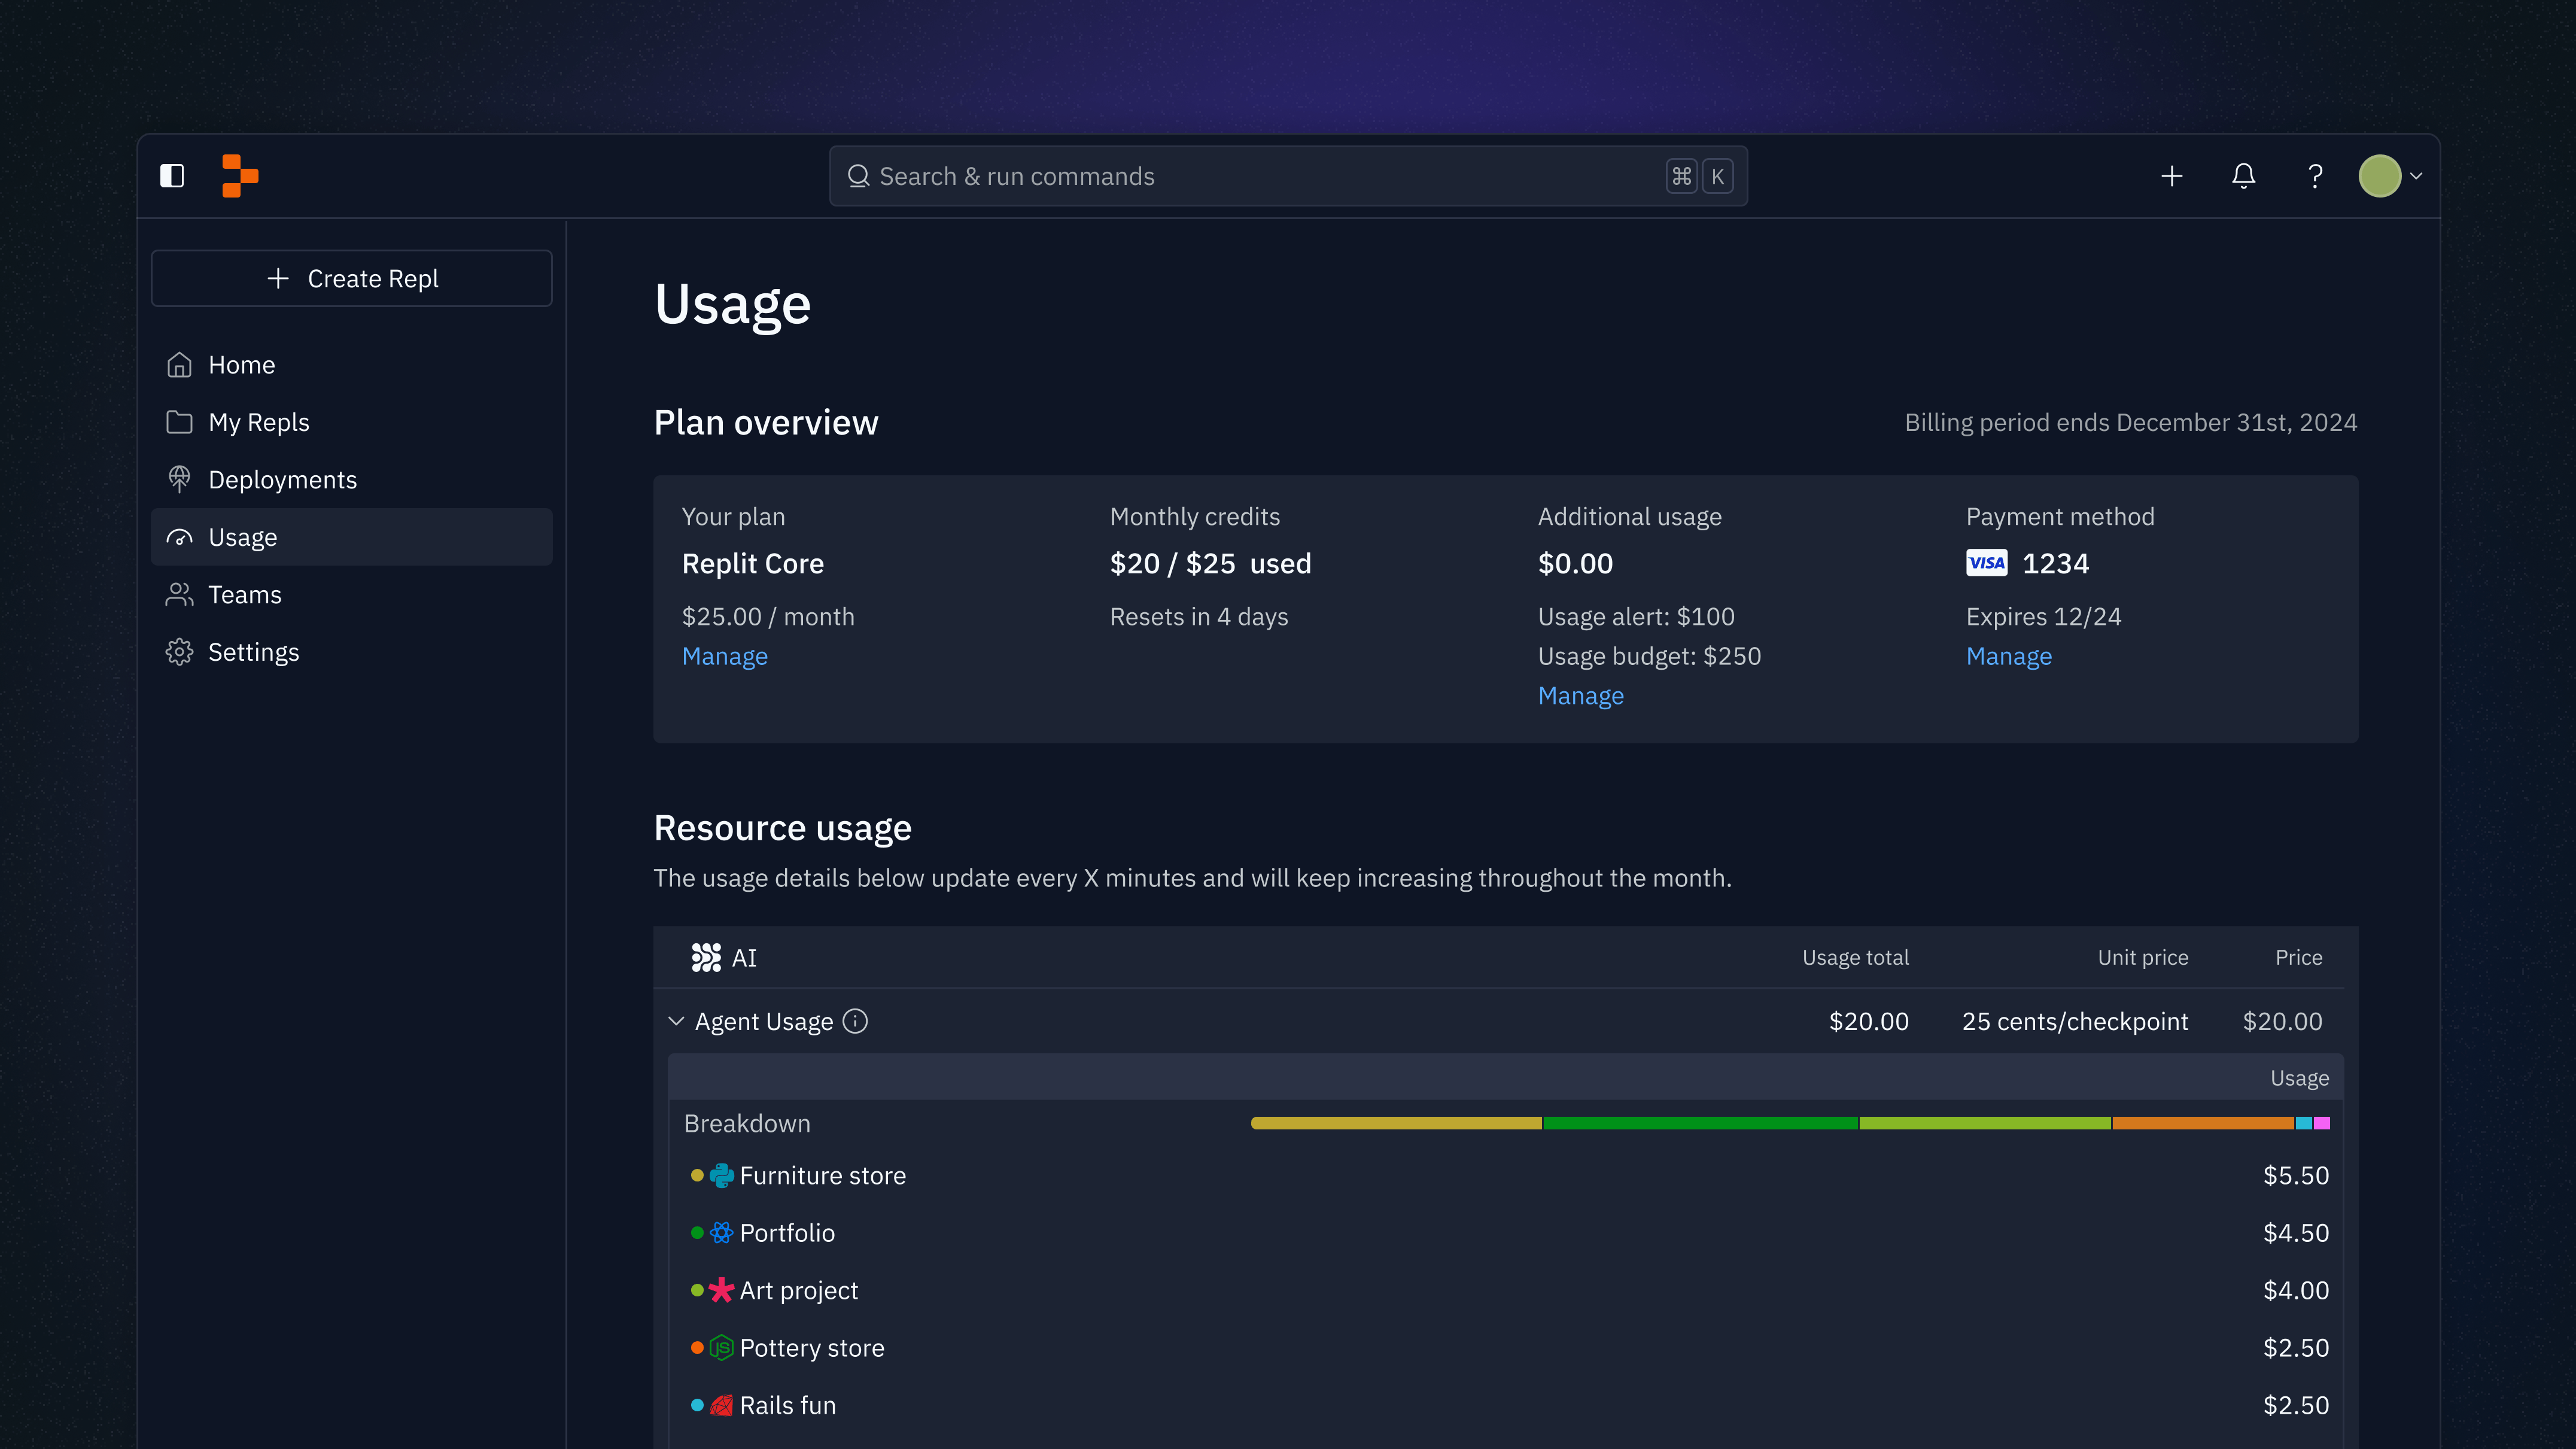This screenshot has height=1449, width=2576.
Task: Open My Repls in sidebar
Action: [x=352, y=422]
